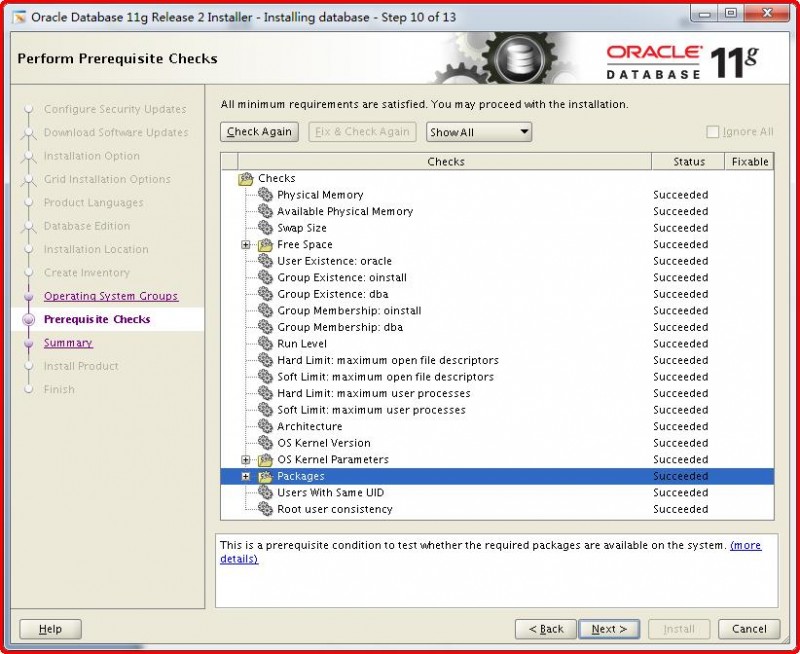Enable the Ignore All checkbox
This screenshot has height=654, width=800.
pyautogui.click(x=713, y=131)
